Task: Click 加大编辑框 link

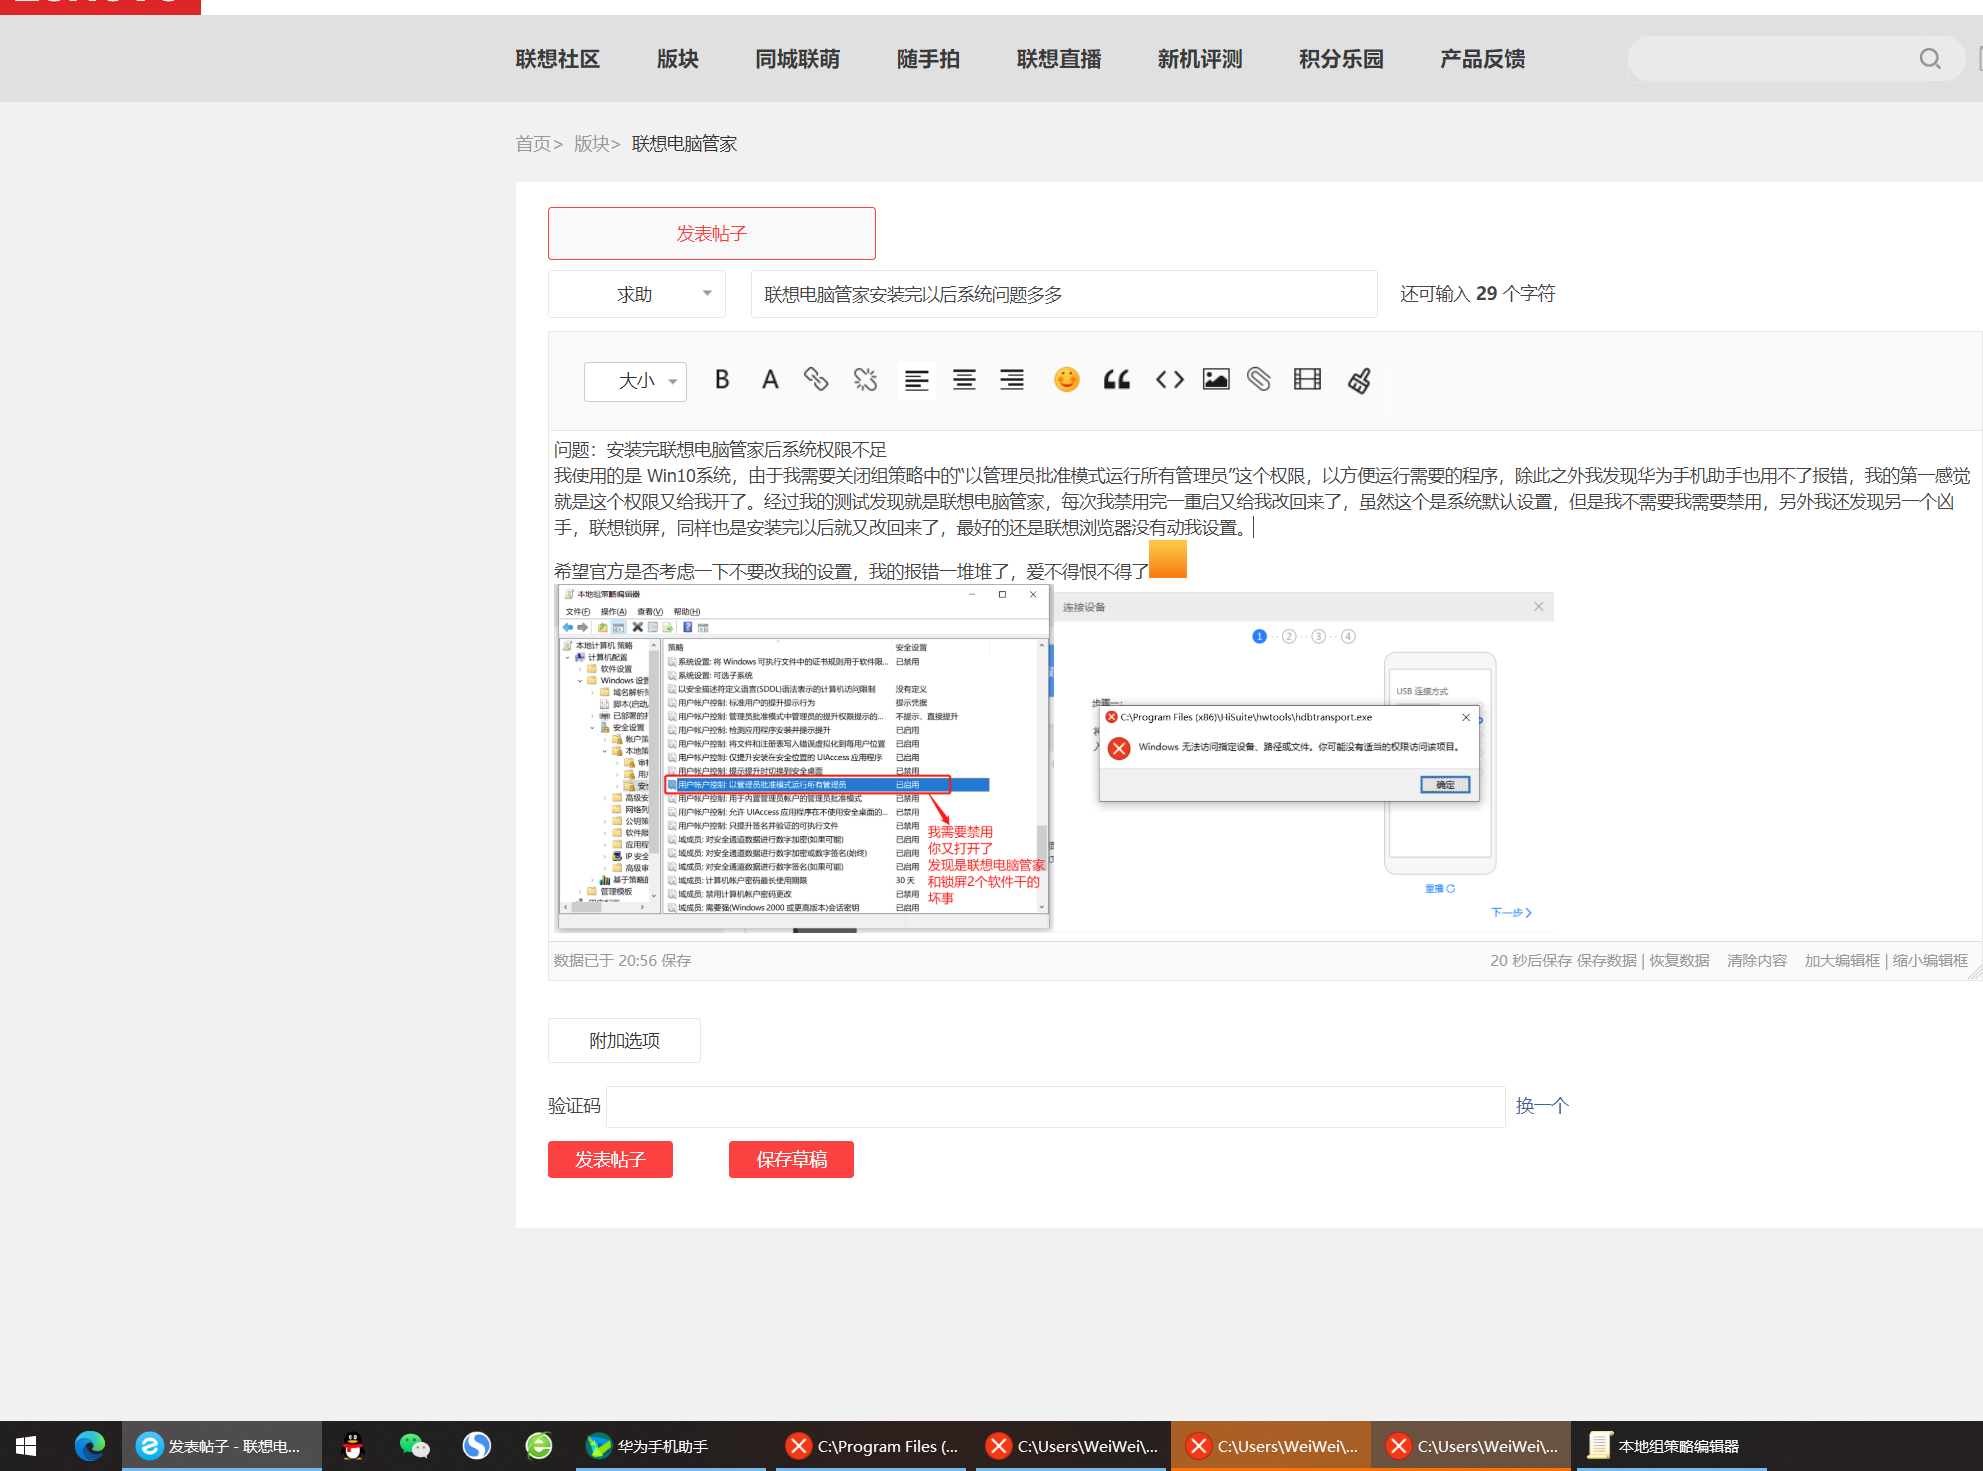Action: pyautogui.click(x=1842, y=960)
